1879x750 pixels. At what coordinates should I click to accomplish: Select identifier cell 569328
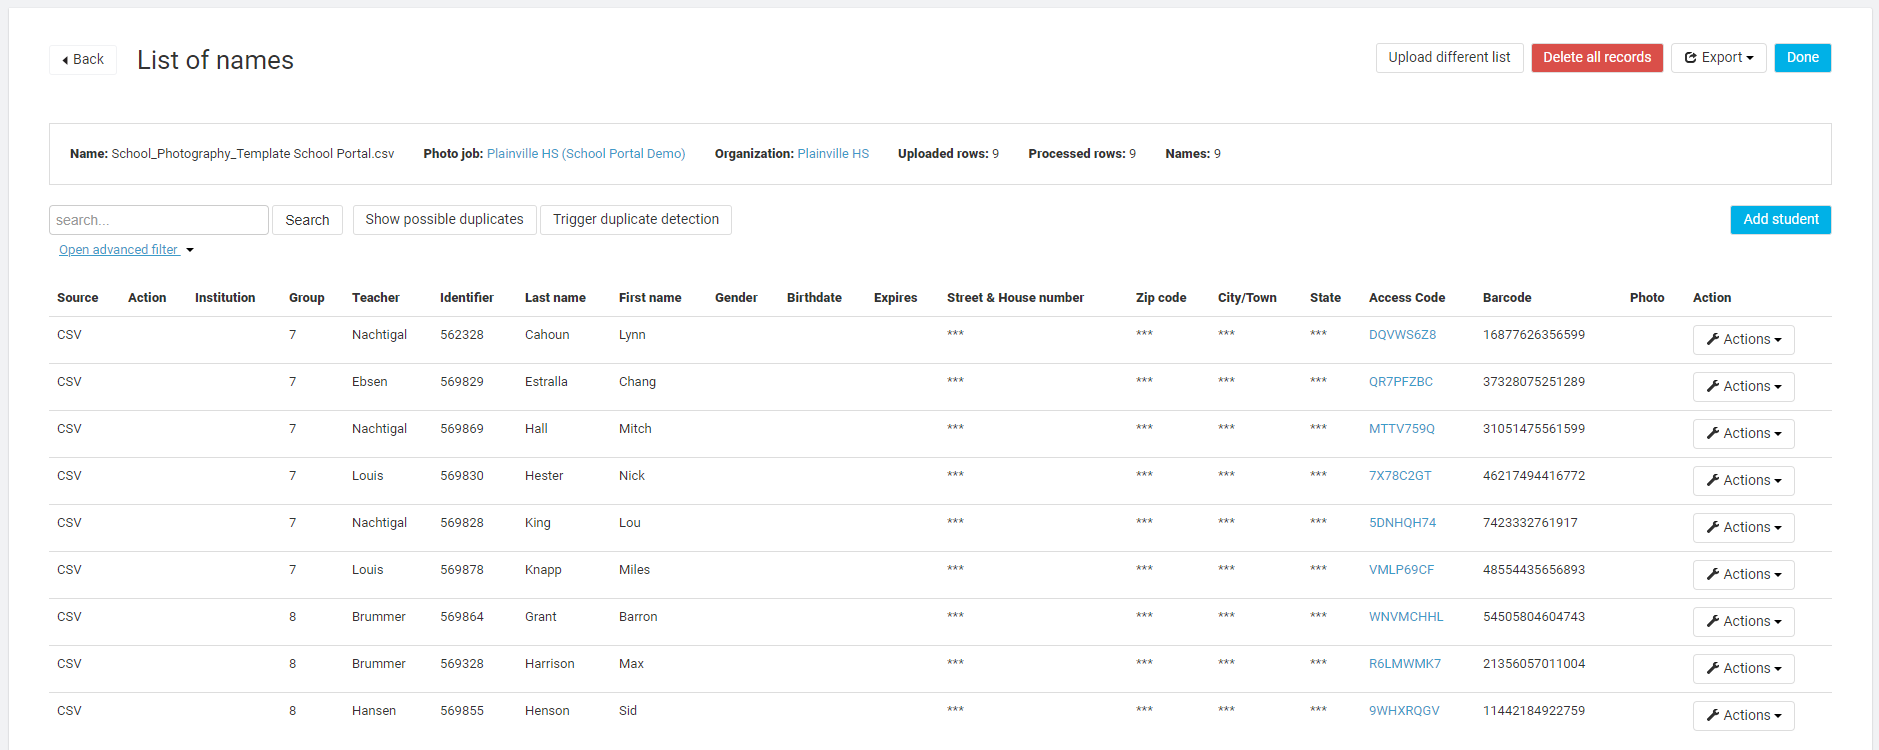[462, 664]
